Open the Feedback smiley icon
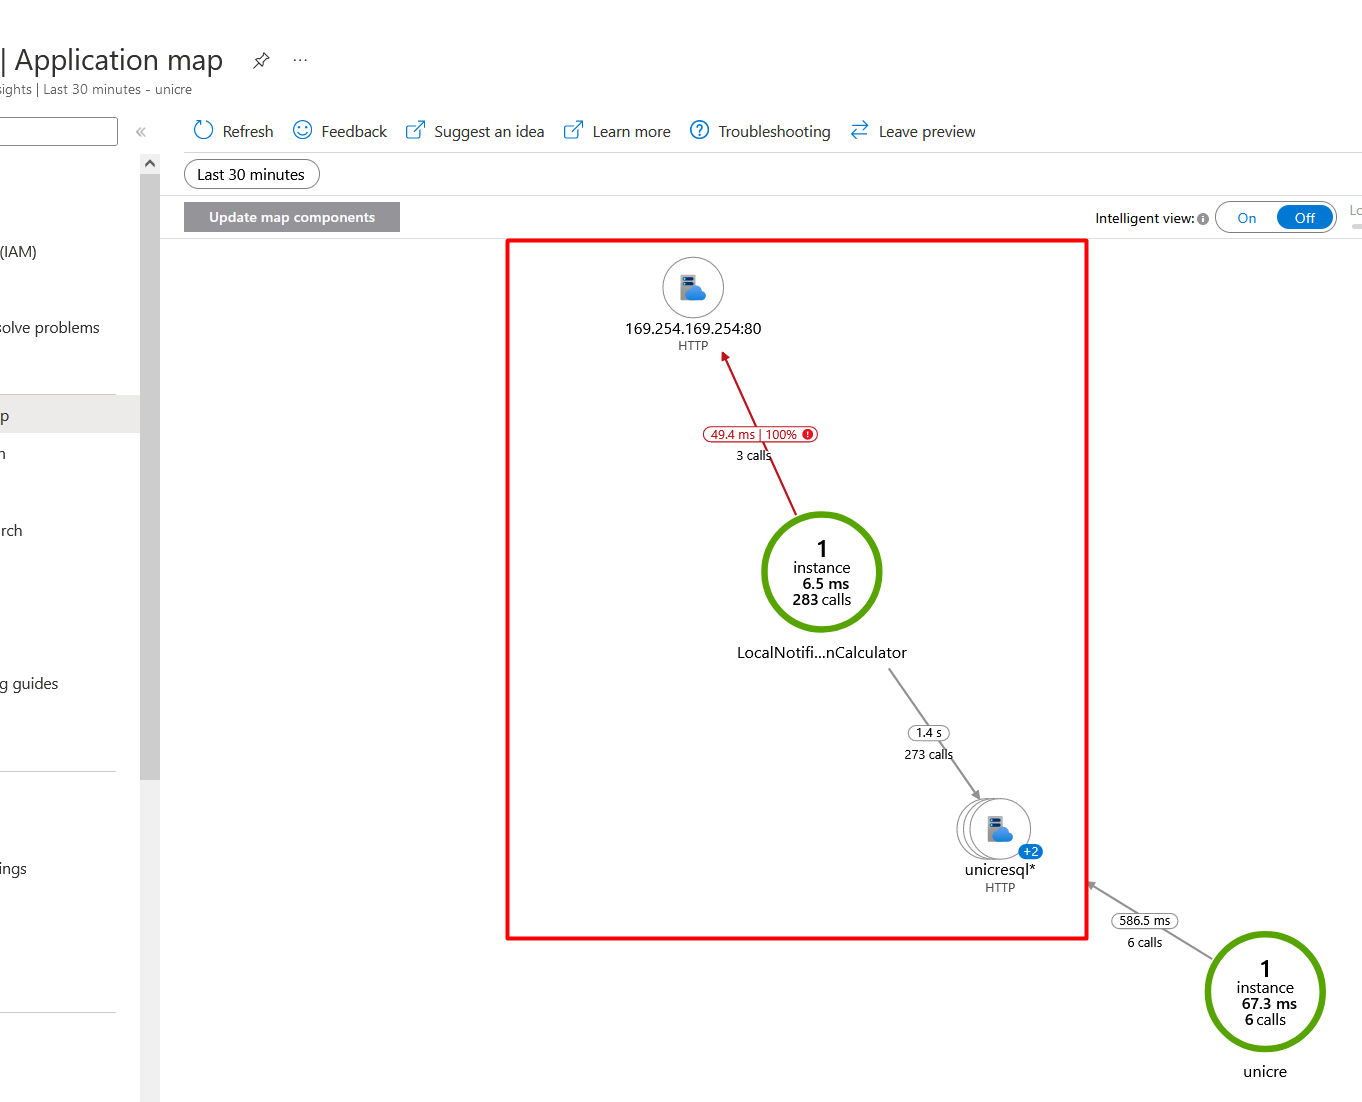This screenshot has height=1102, width=1362. (x=302, y=130)
